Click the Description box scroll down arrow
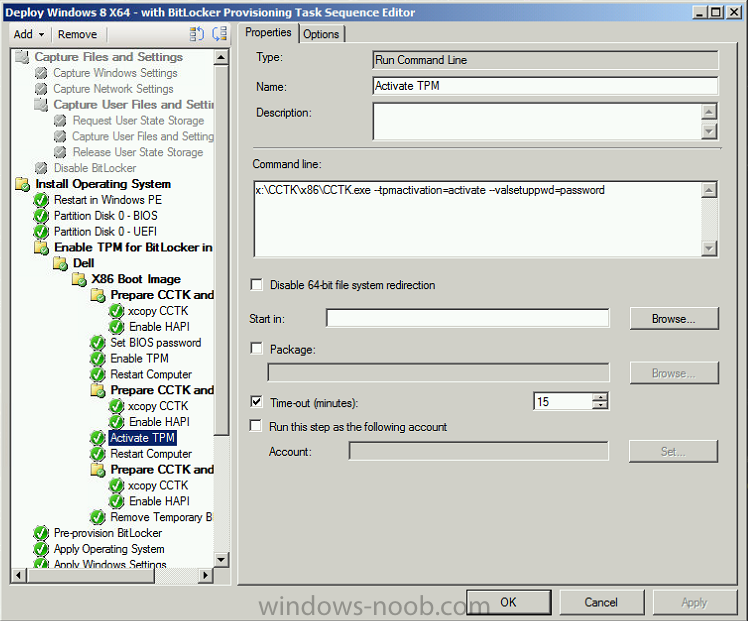 click(709, 131)
